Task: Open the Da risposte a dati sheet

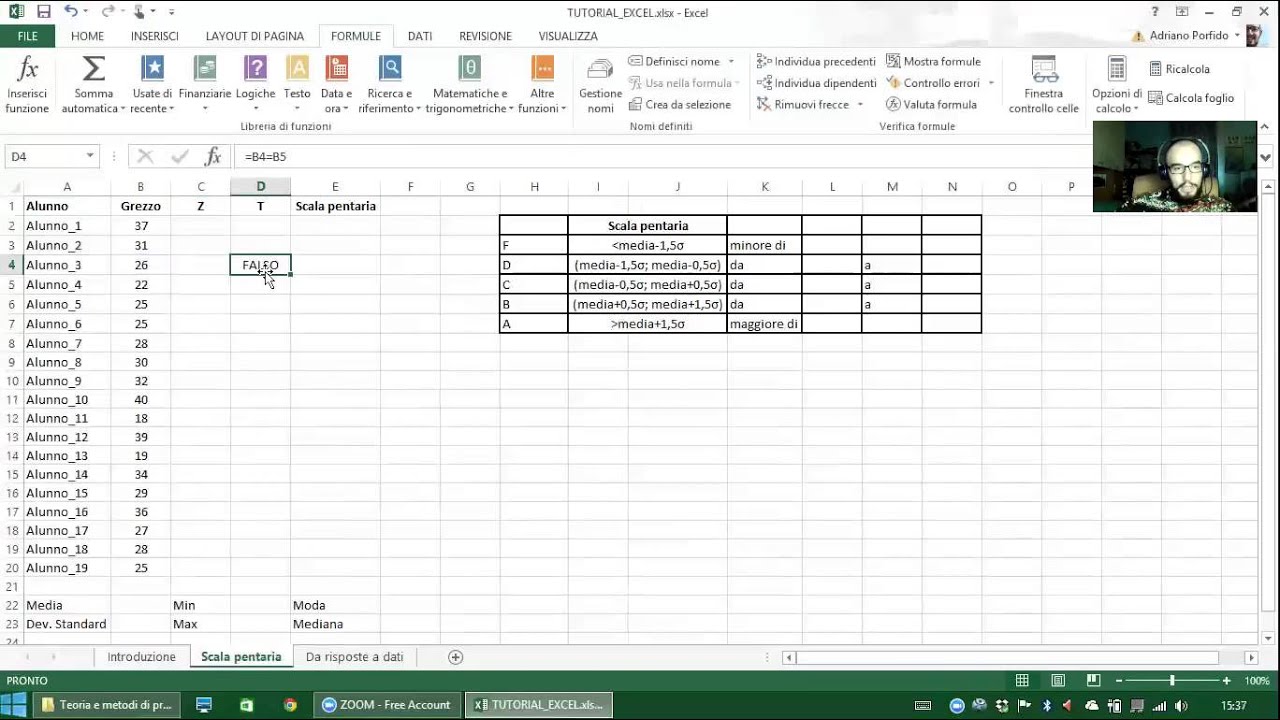Action: (x=355, y=657)
